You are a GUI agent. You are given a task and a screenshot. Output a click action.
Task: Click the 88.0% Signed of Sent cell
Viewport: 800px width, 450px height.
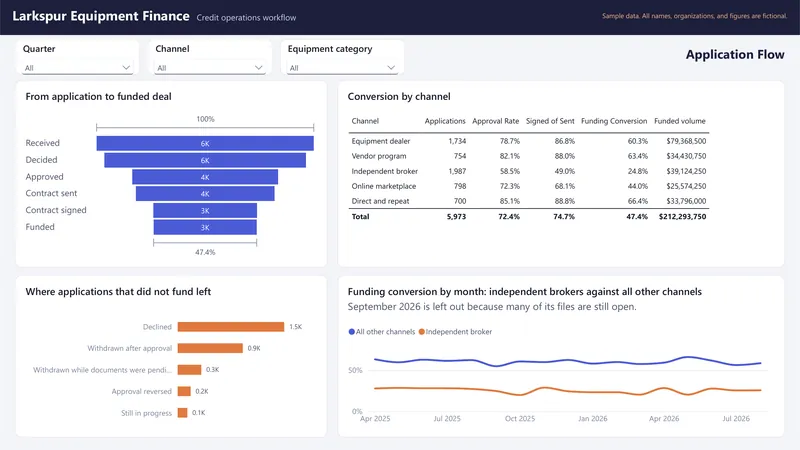pyautogui.click(x=565, y=156)
